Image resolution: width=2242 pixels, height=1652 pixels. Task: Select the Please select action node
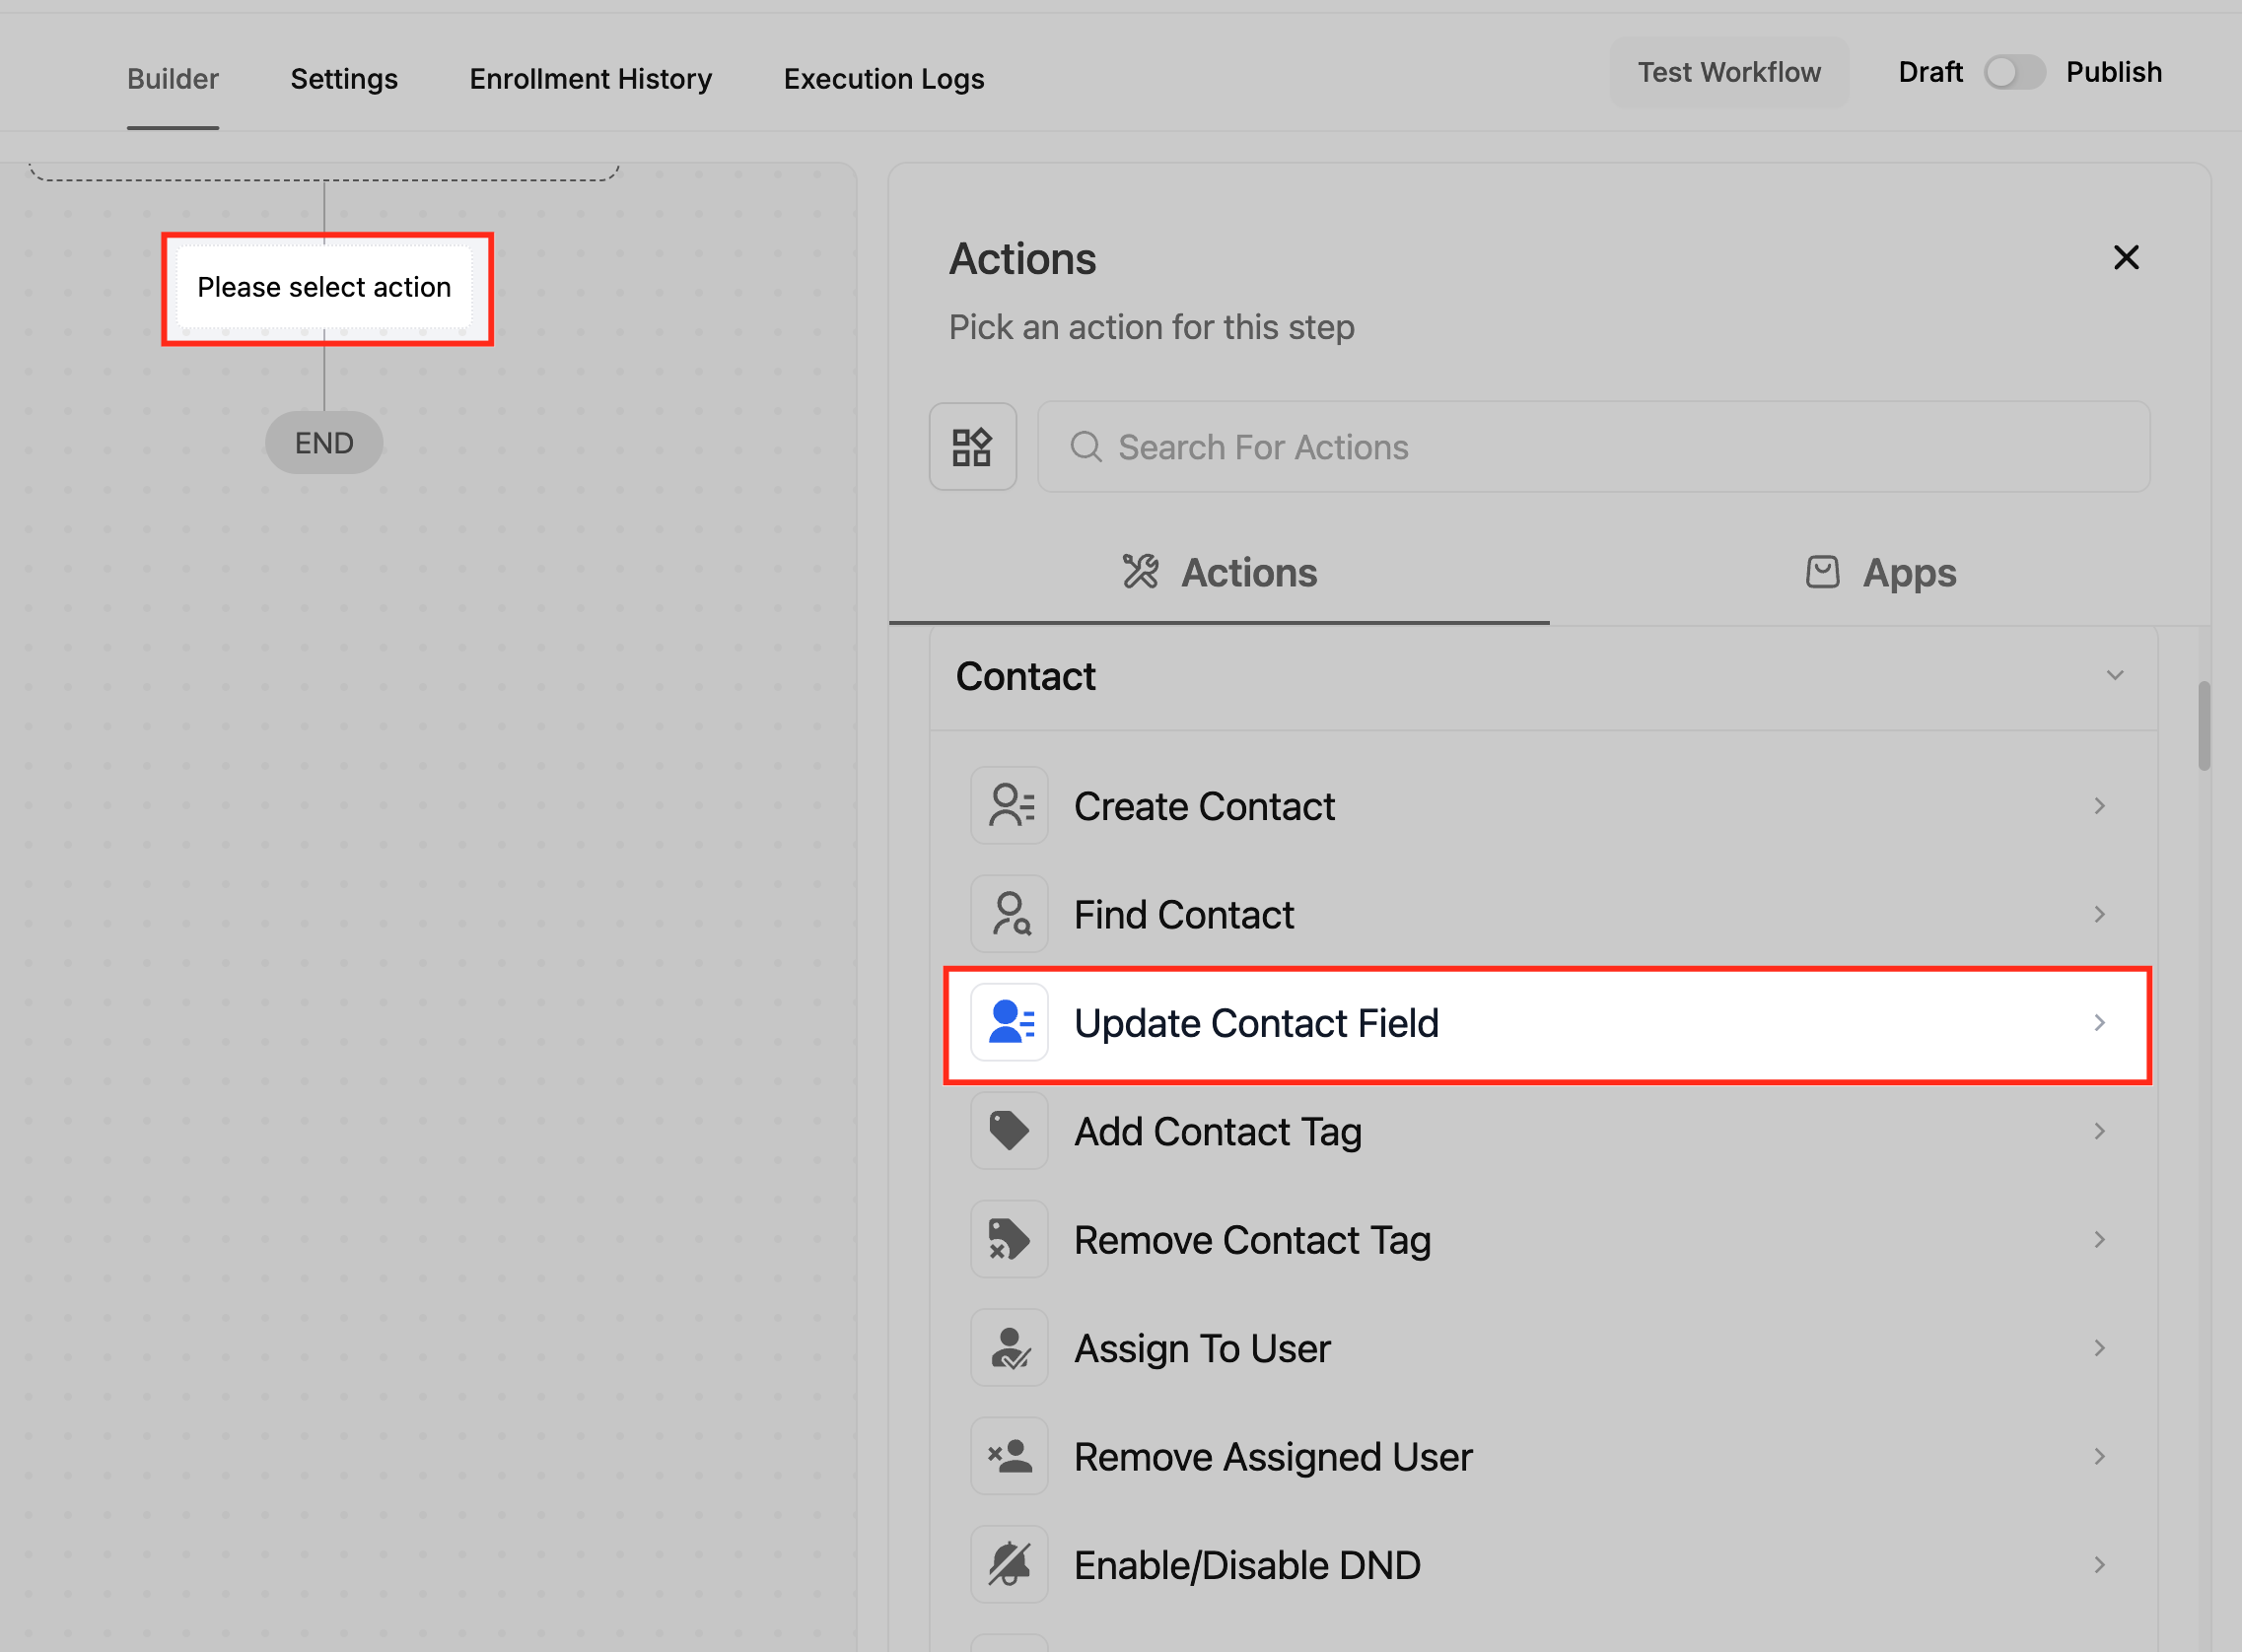pyautogui.click(x=324, y=288)
